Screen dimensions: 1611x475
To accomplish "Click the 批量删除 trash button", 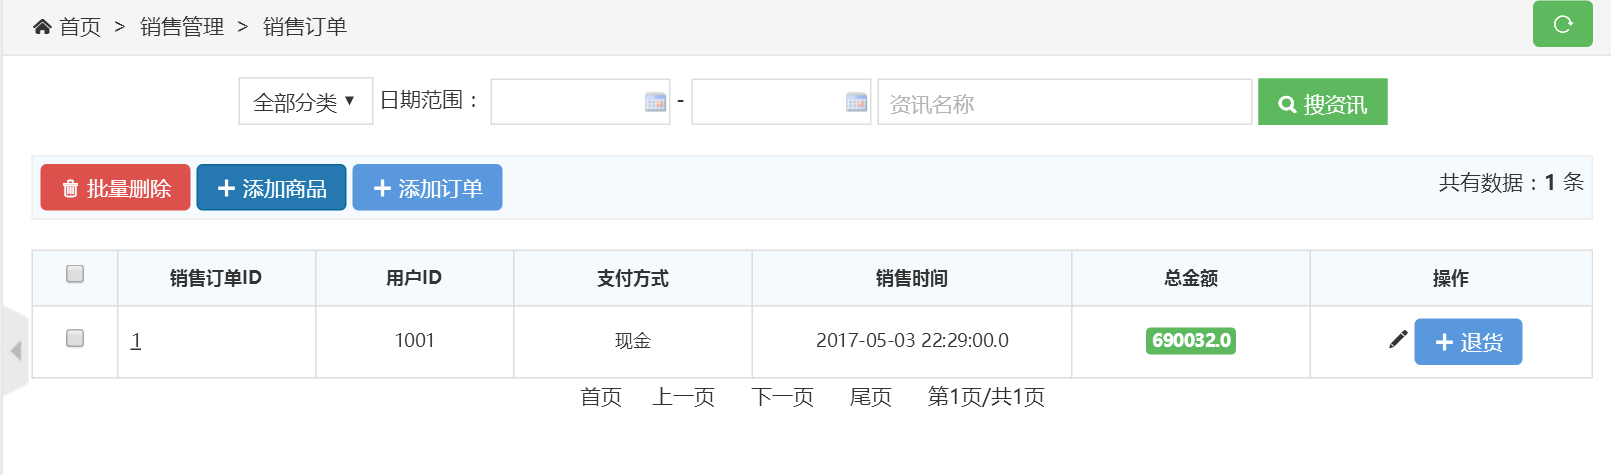I will click(x=115, y=188).
